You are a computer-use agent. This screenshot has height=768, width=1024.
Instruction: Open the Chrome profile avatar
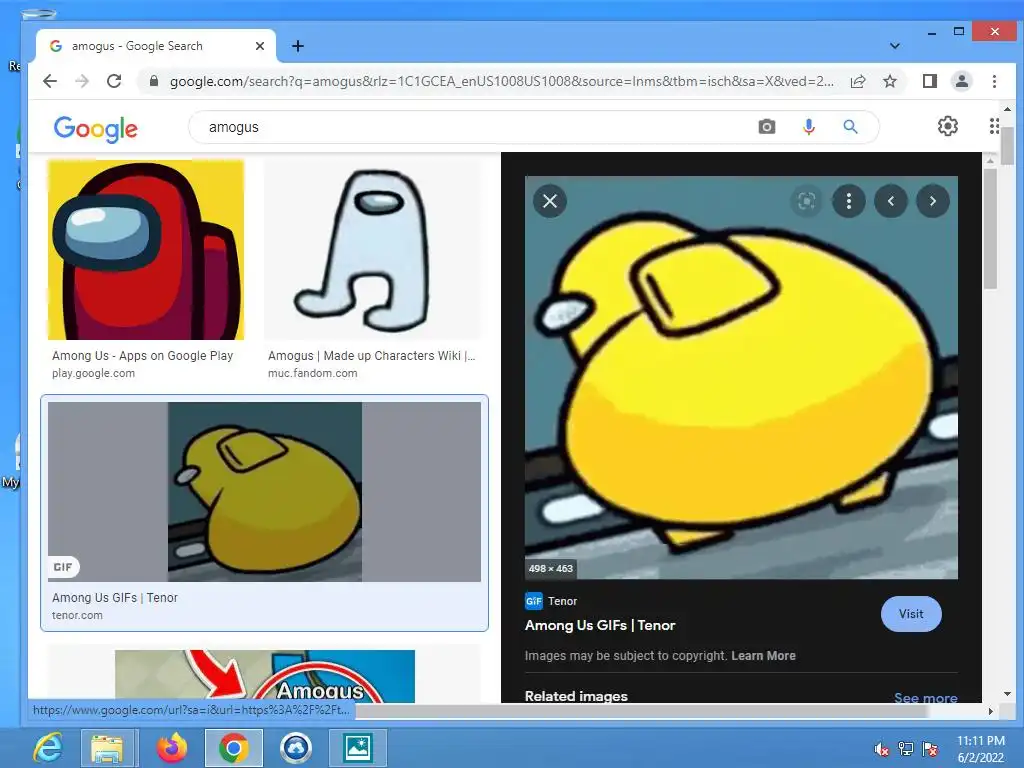click(x=962, y=81)
